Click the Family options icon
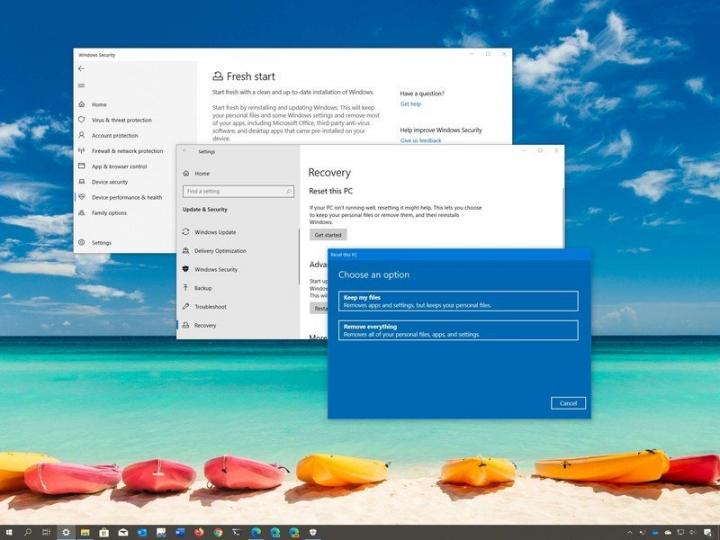Viewport: 720px width, 540px height. click(82, 213)
